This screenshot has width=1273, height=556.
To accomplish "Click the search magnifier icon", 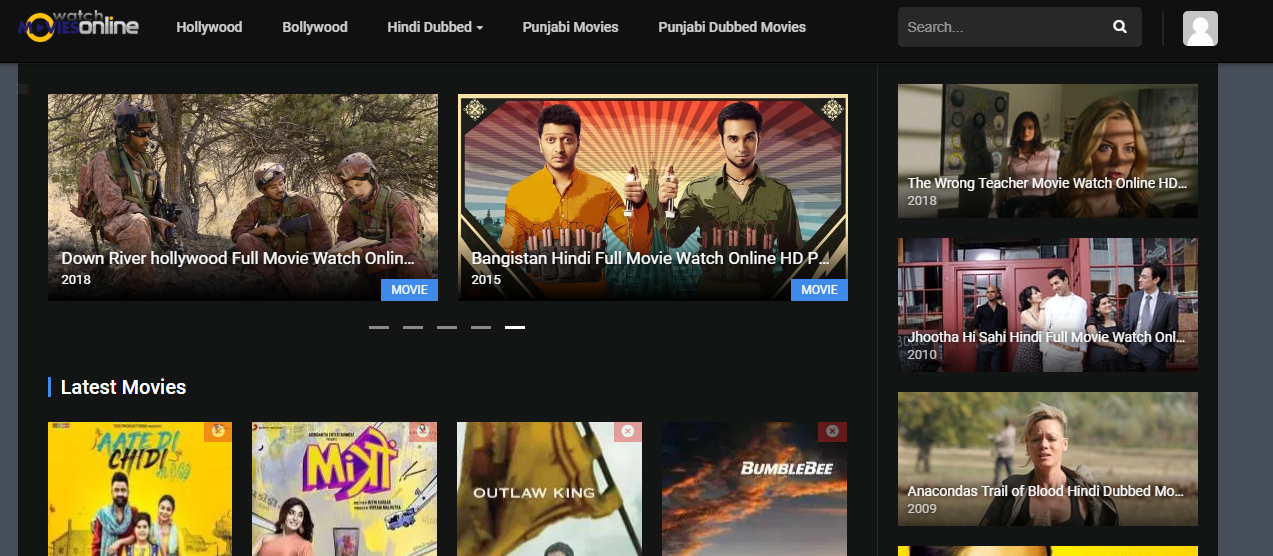I will coord(1120,27).
